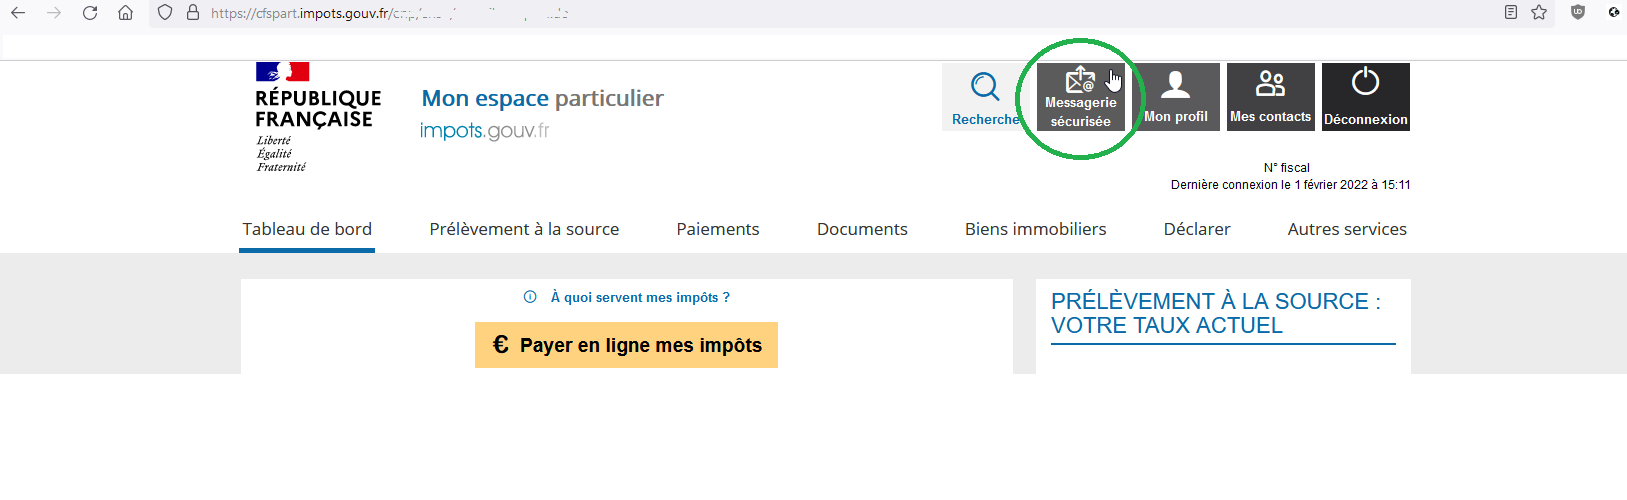The width and height of the screenshot is (1627, 500).
Task: Reload the page with refresh icon
Action: 90,13
